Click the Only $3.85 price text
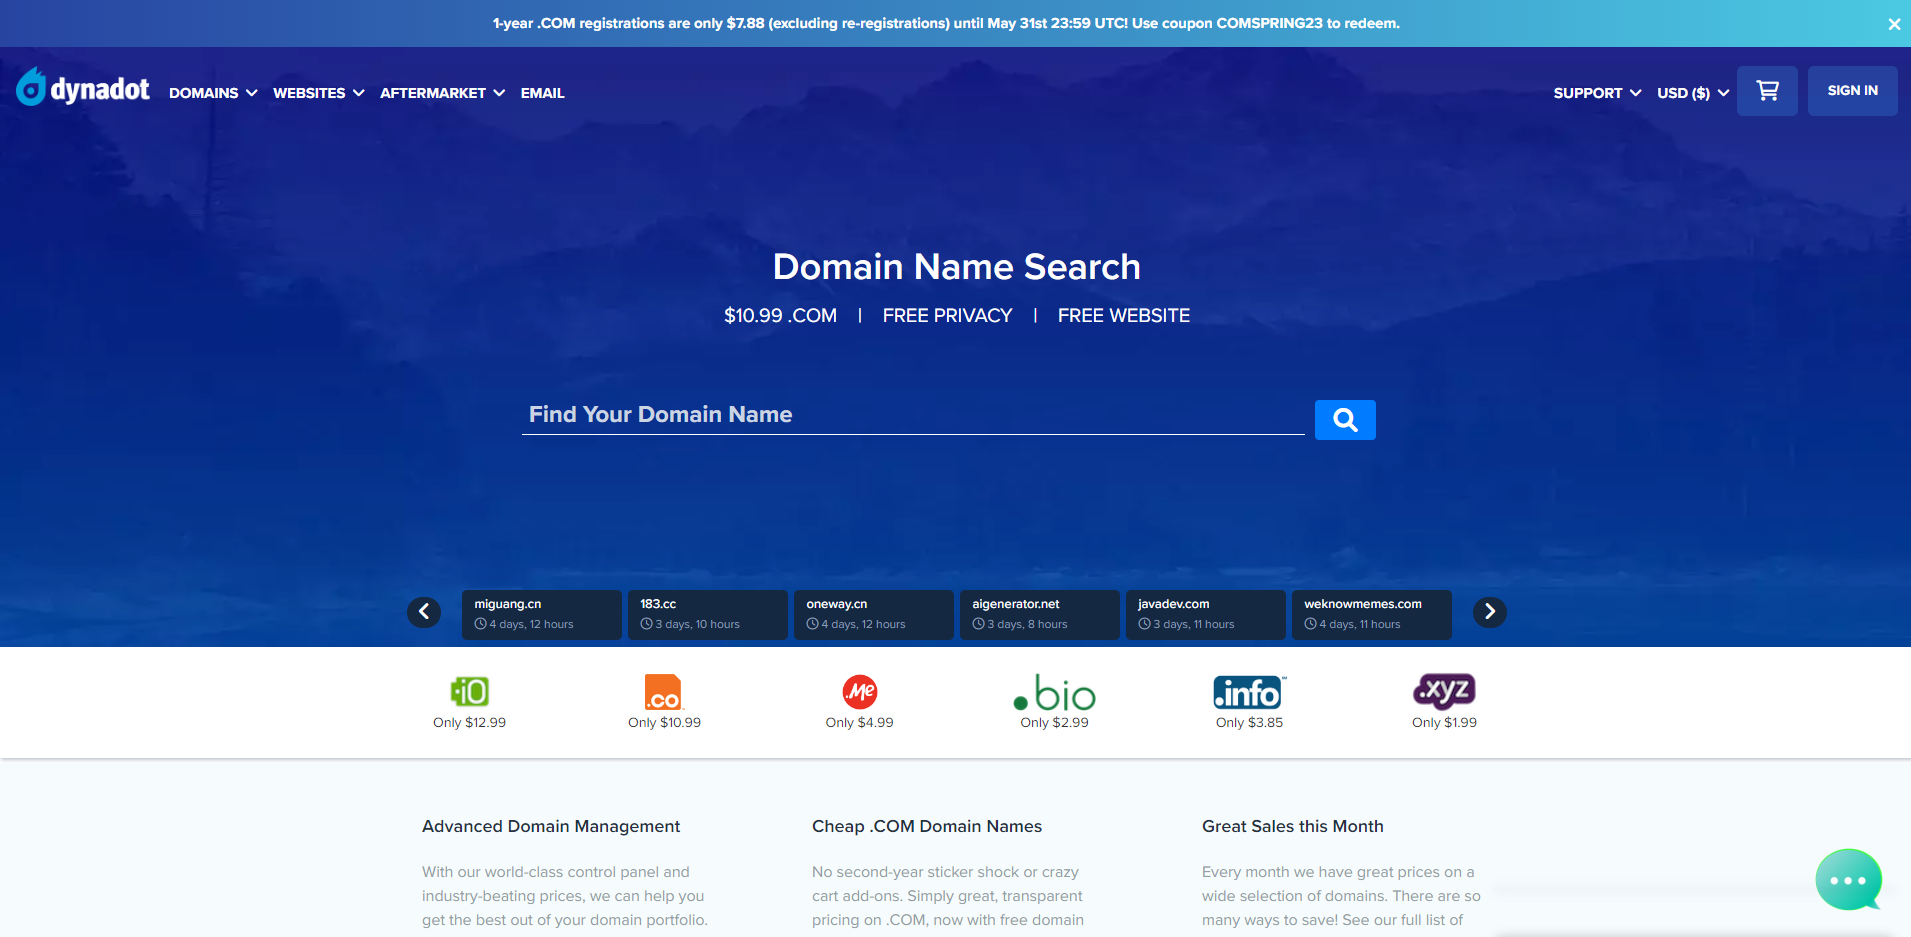 (1250, 723)
